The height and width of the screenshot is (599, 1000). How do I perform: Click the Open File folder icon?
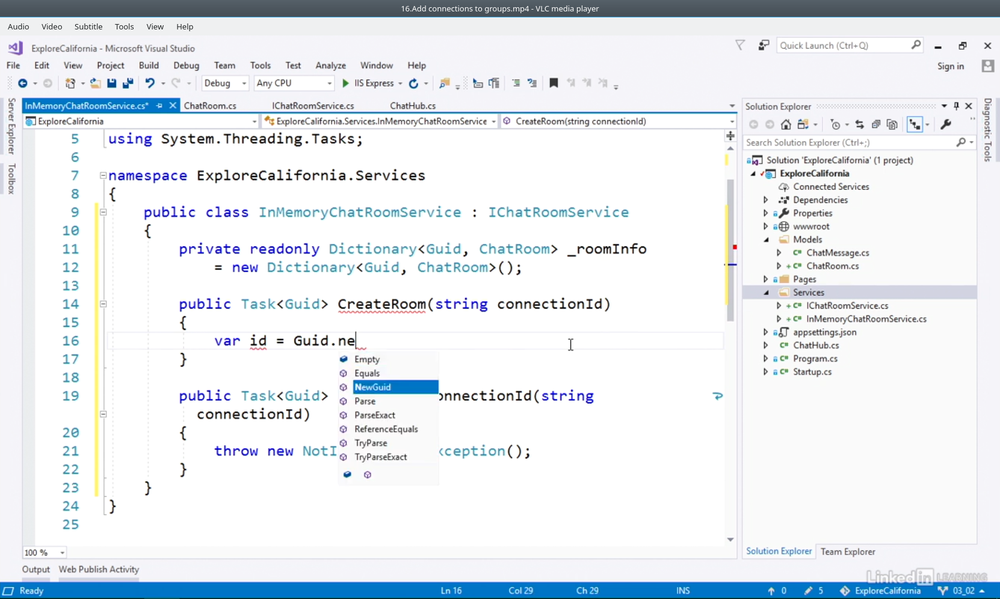95,84
